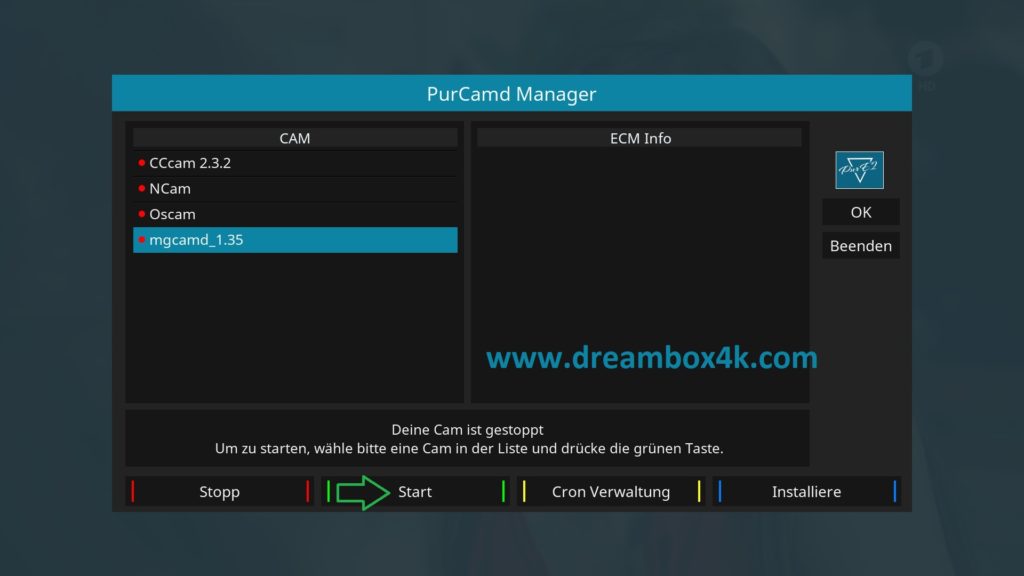Click the Beenden button
Screen dimensions: 1024x576
coord(861,246)
